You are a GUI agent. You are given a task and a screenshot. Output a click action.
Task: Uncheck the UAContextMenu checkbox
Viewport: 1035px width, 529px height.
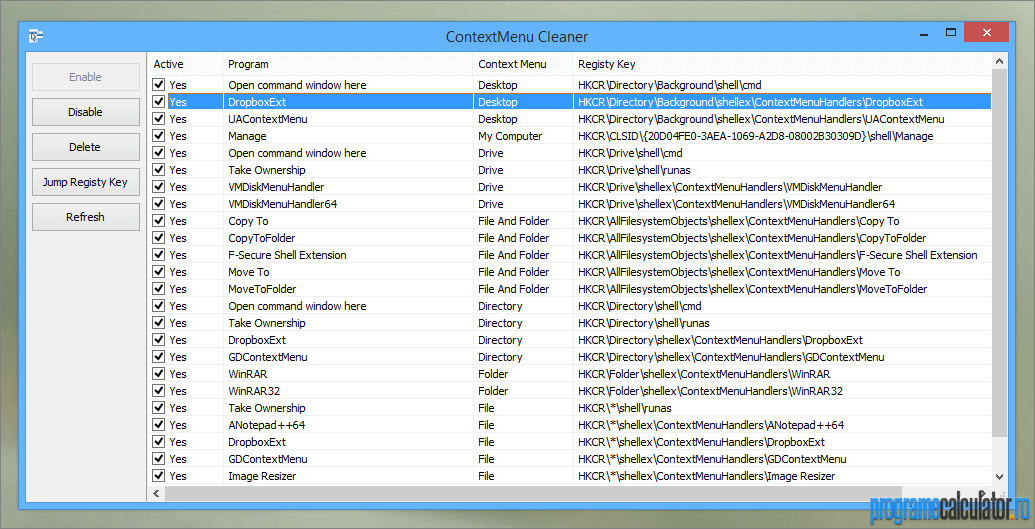(158, 119)
